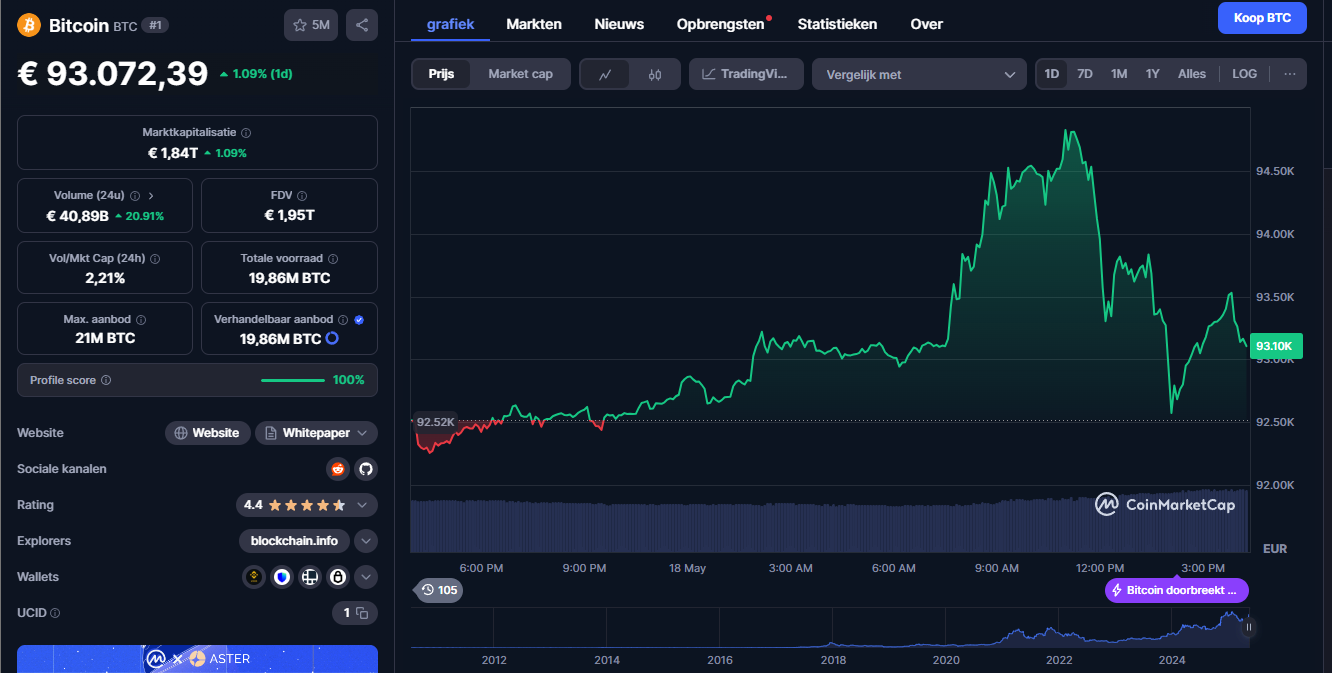
Task: Open the Vergelijk met dropdown
Action: pyautogui.click(x=919, y=74)
